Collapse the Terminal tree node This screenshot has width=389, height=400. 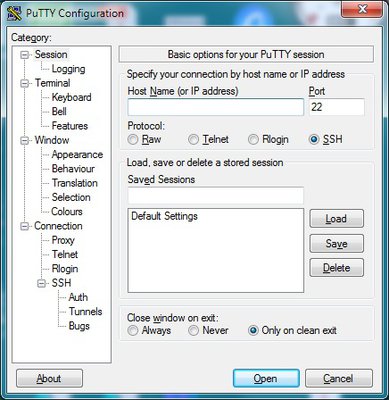click(x=24, y=83)
